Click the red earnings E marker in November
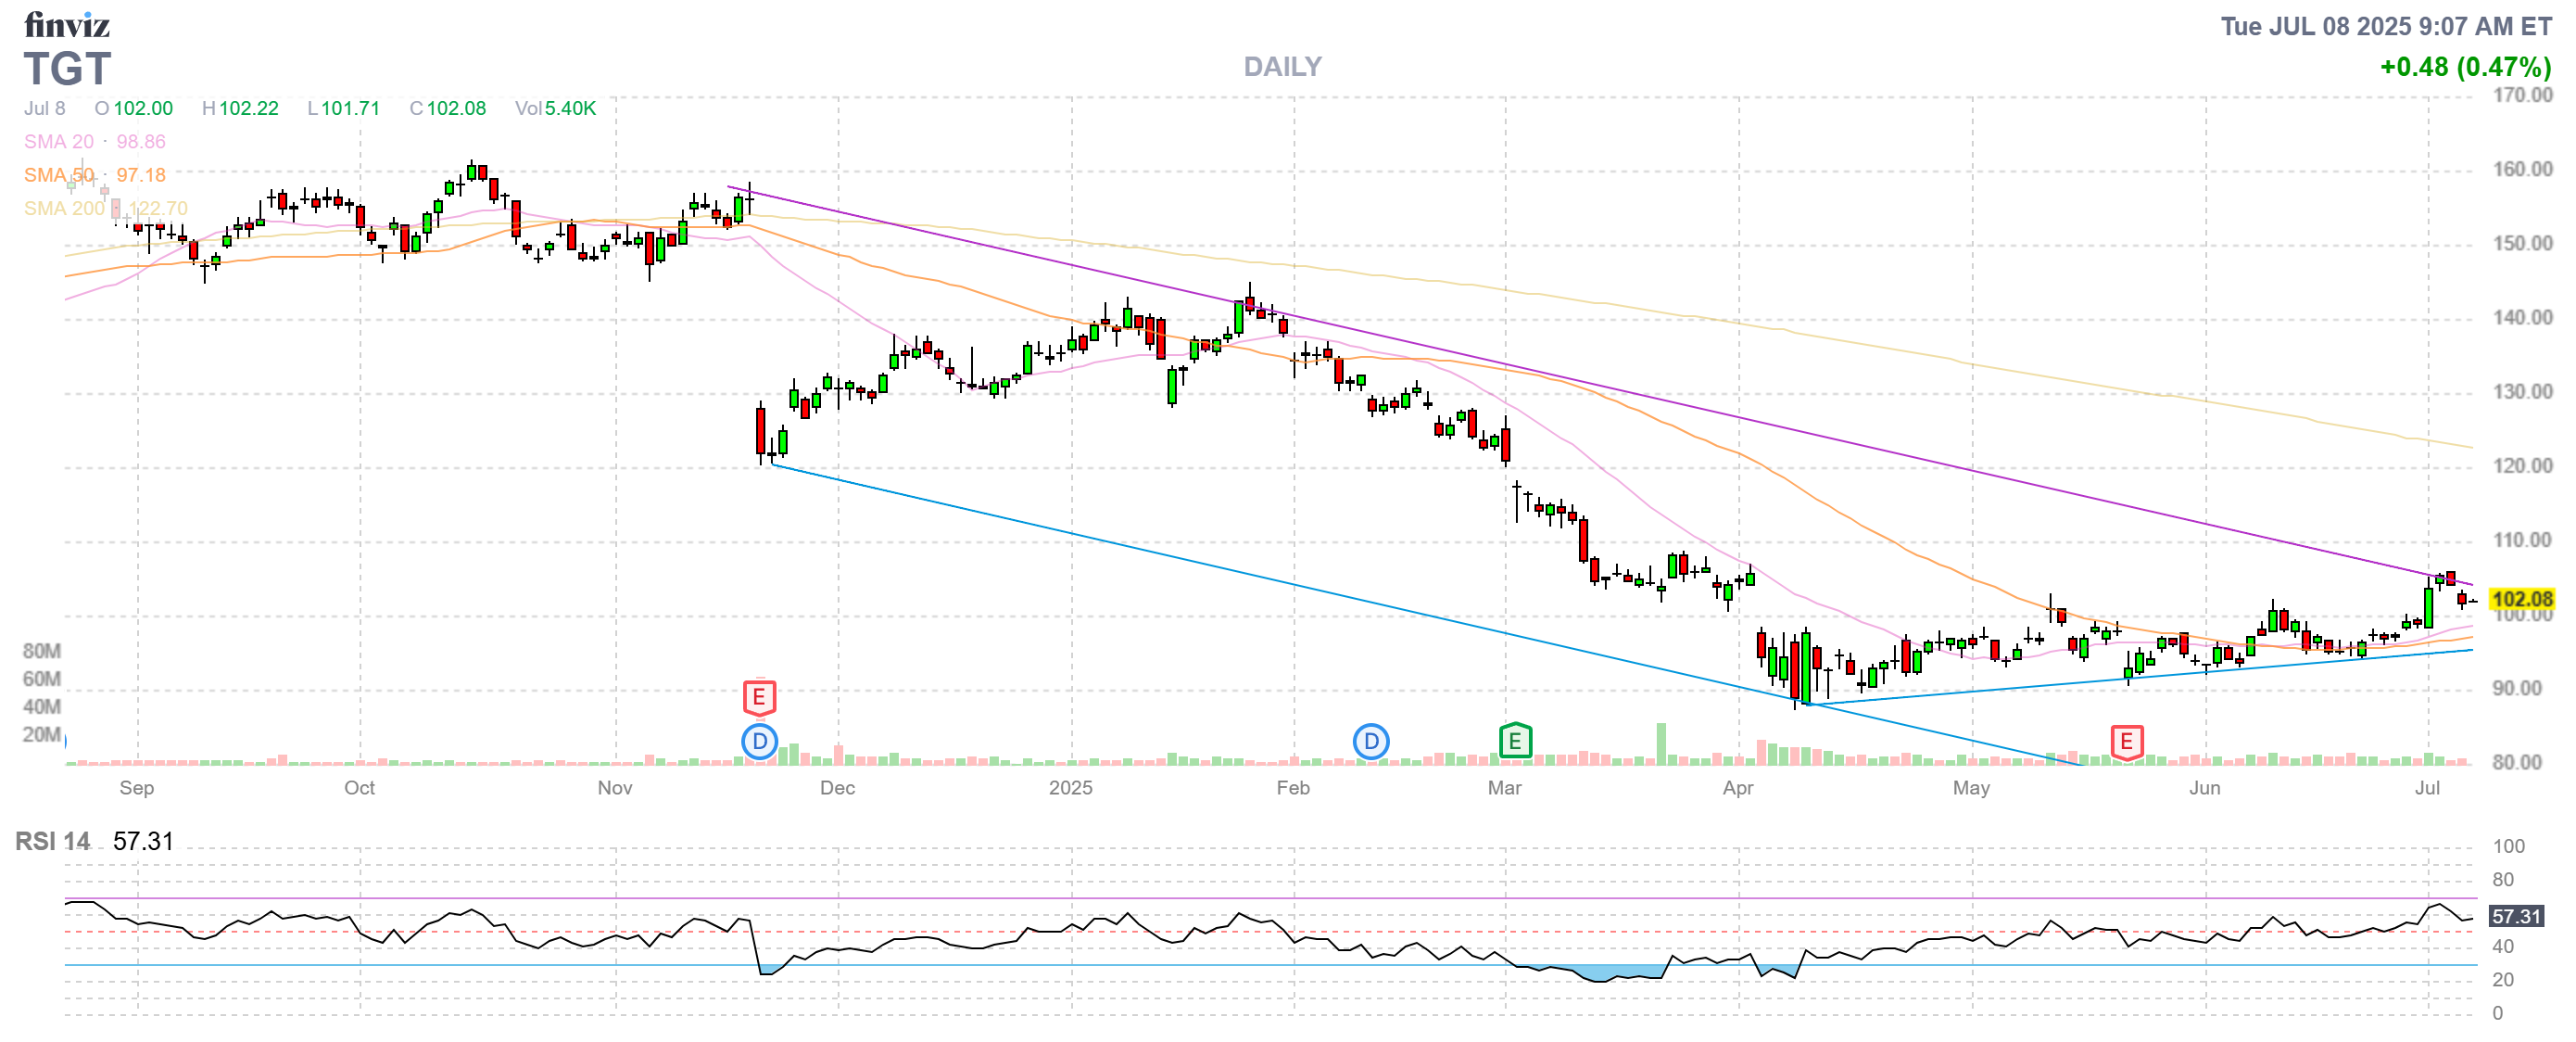 [x=759, y=697]
